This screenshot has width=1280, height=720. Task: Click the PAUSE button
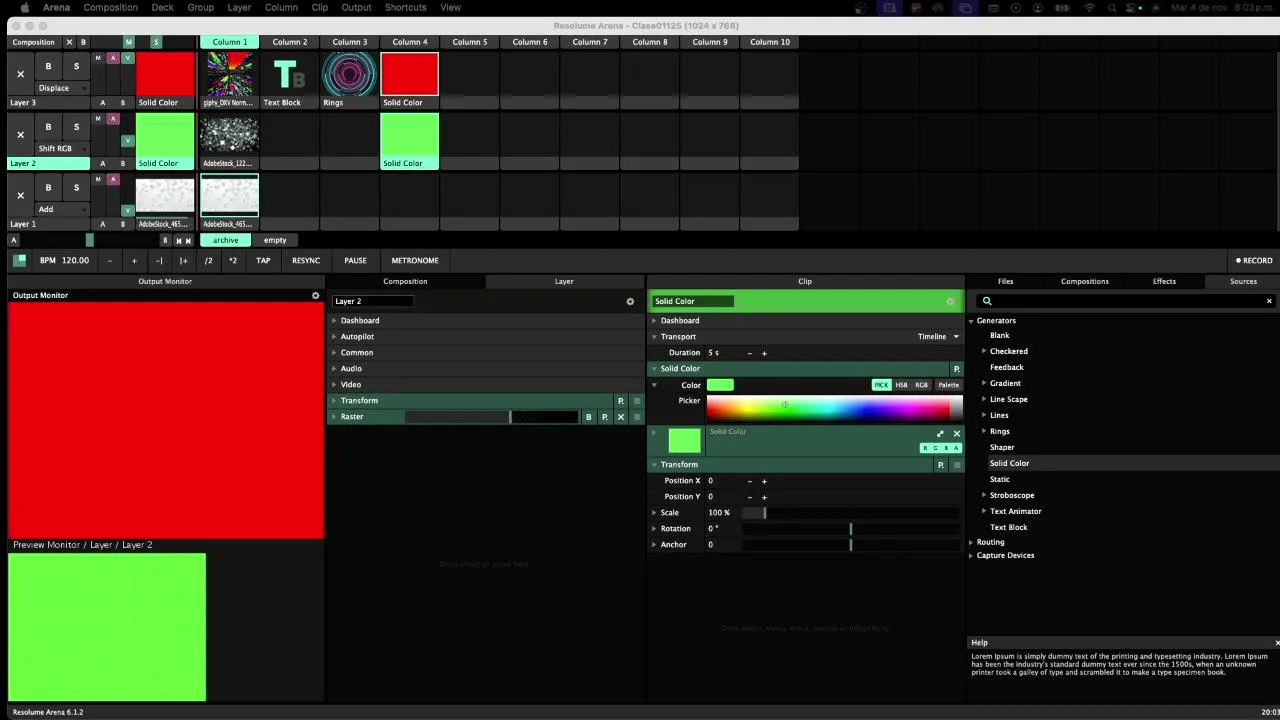click(355, 261)
